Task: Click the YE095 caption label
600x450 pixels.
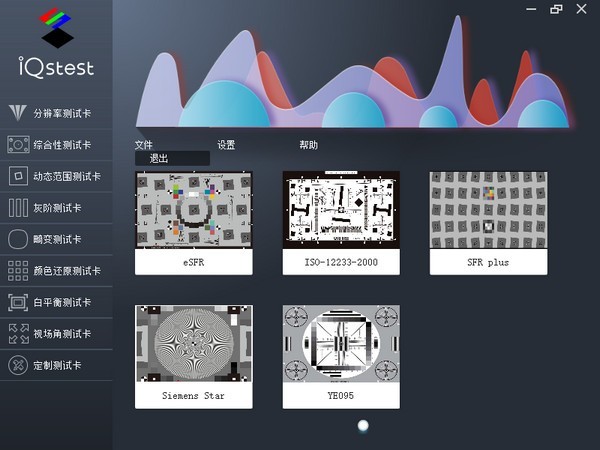Action: click(x=341, y=395)
